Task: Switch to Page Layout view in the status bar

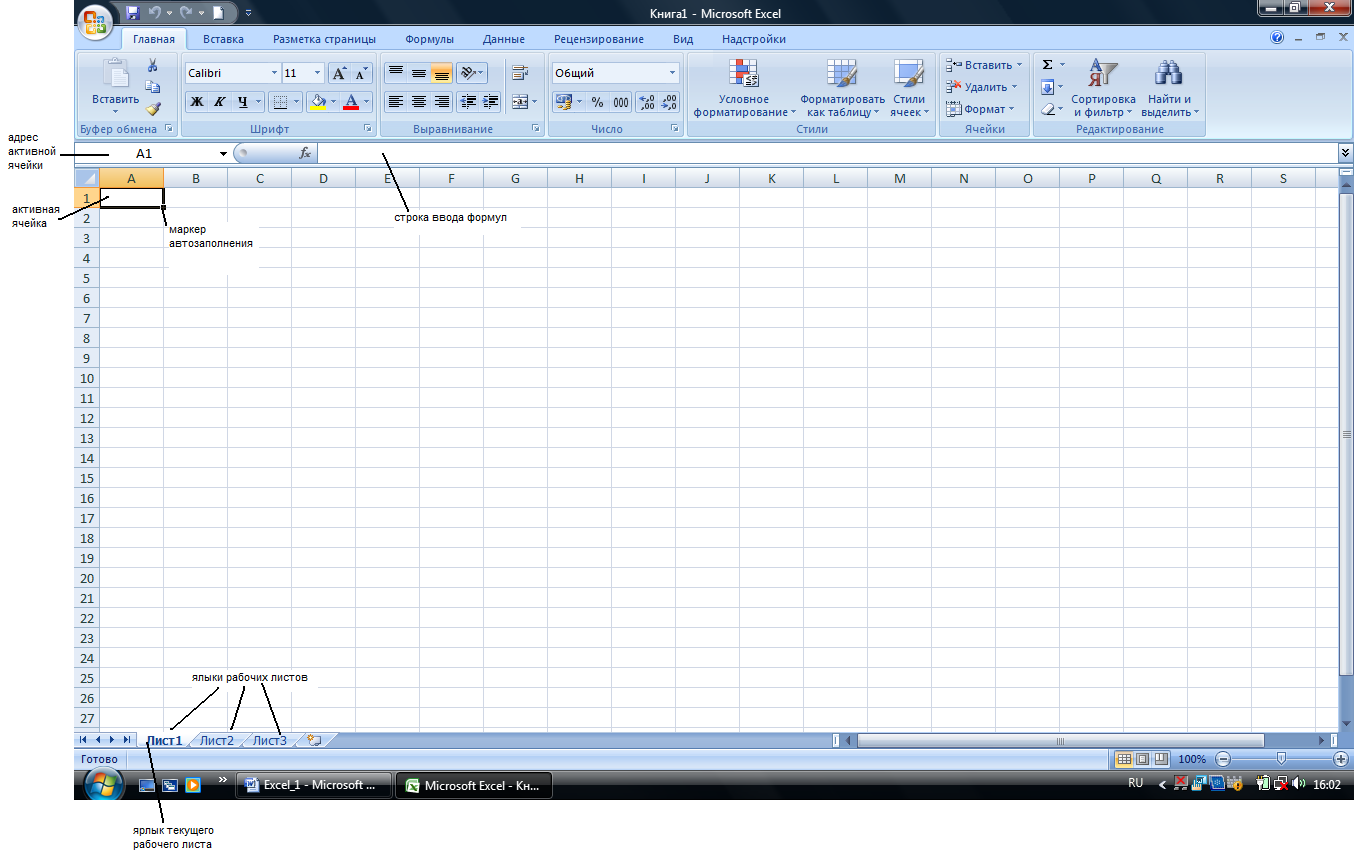Action: coord(1143,759)
